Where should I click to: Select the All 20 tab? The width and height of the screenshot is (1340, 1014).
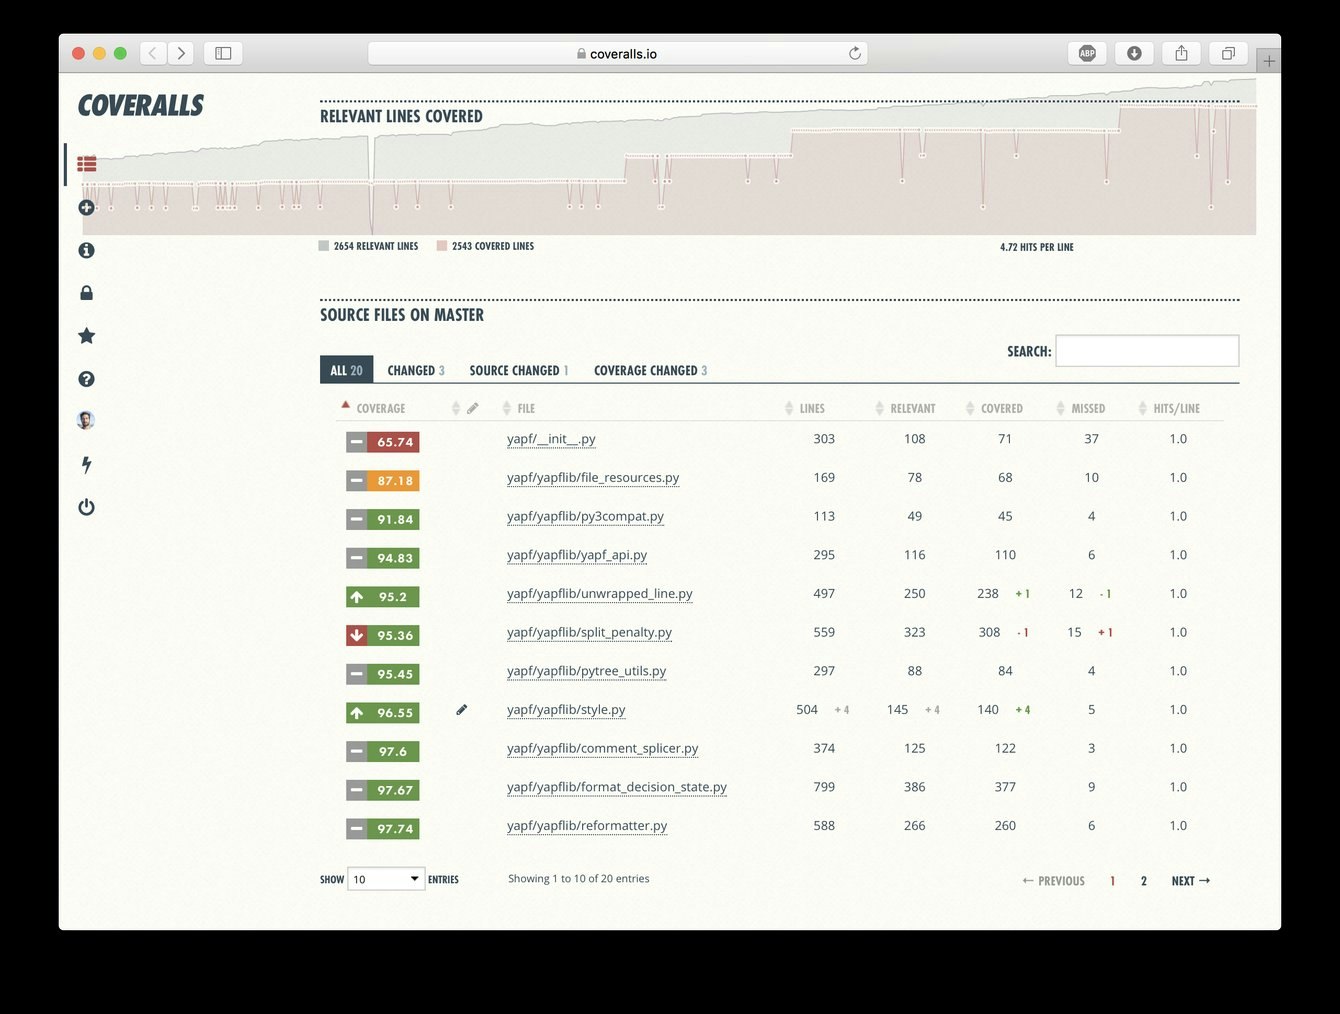click(x=347, y=370)
